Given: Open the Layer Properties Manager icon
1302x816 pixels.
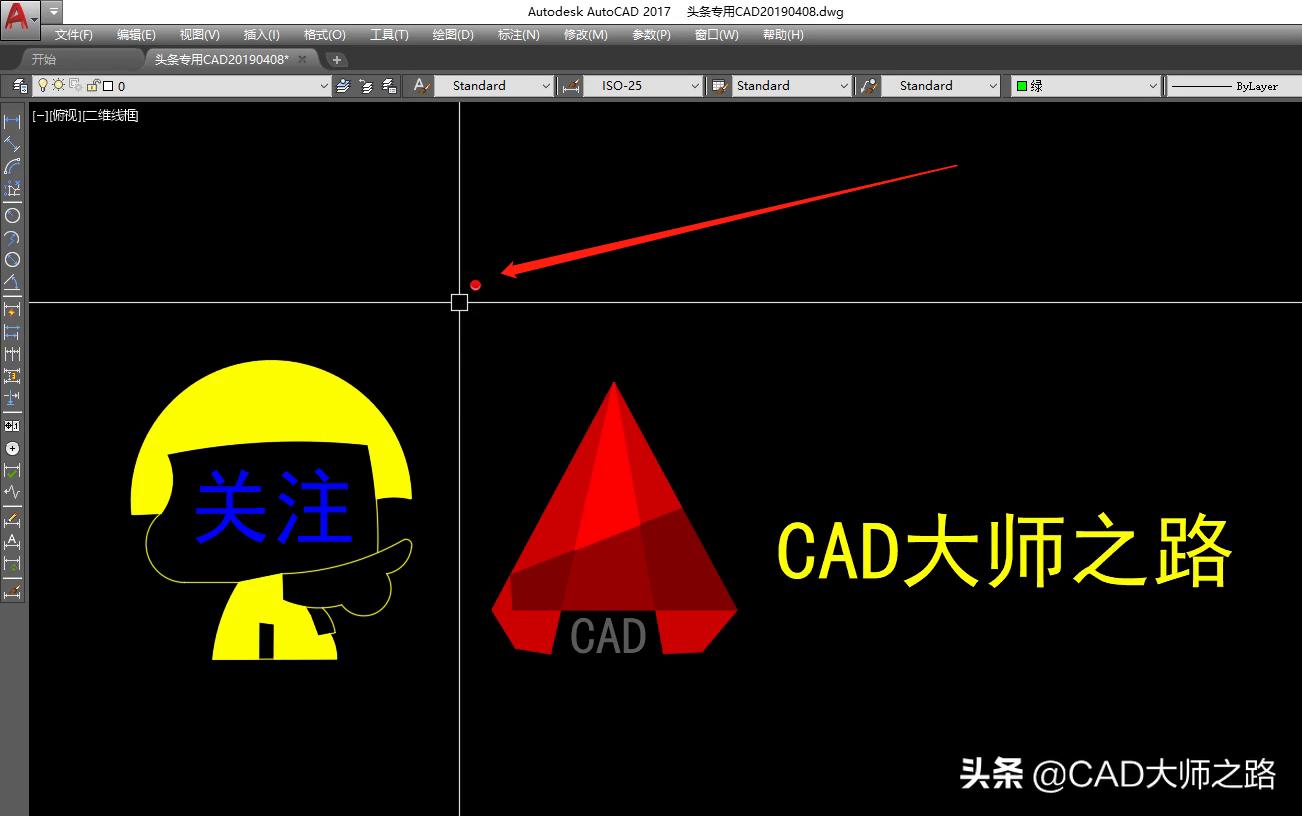Looking at the screenshot, I should pyautogui.click(x=20, y=85).
